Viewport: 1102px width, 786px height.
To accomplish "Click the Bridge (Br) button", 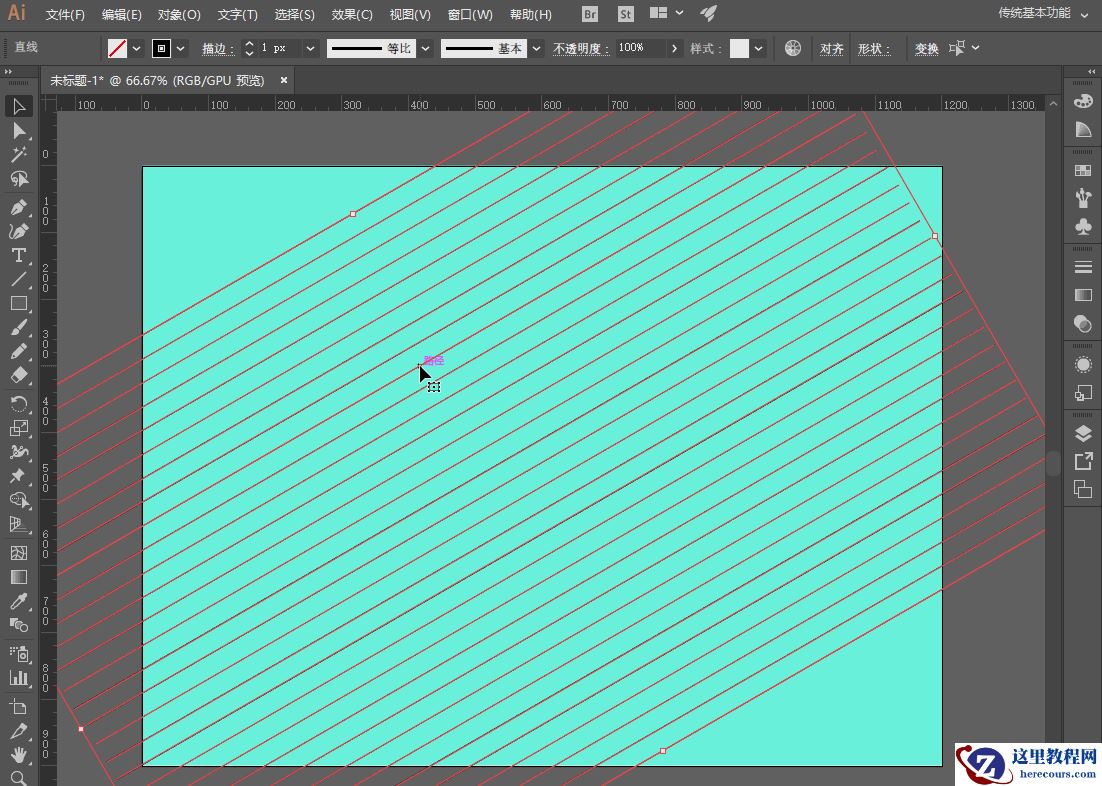I will (x=590, y=14).
